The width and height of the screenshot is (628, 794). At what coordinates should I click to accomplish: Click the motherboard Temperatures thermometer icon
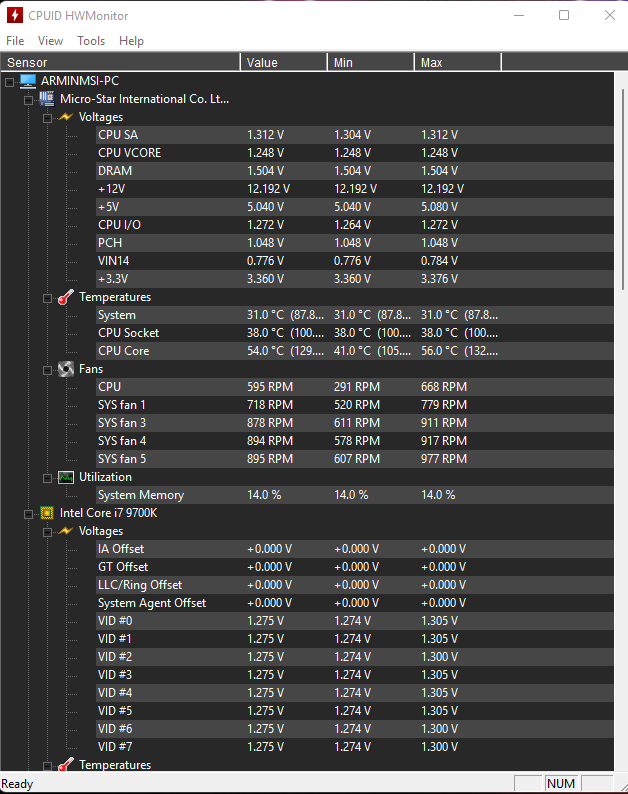coord(66,297)
